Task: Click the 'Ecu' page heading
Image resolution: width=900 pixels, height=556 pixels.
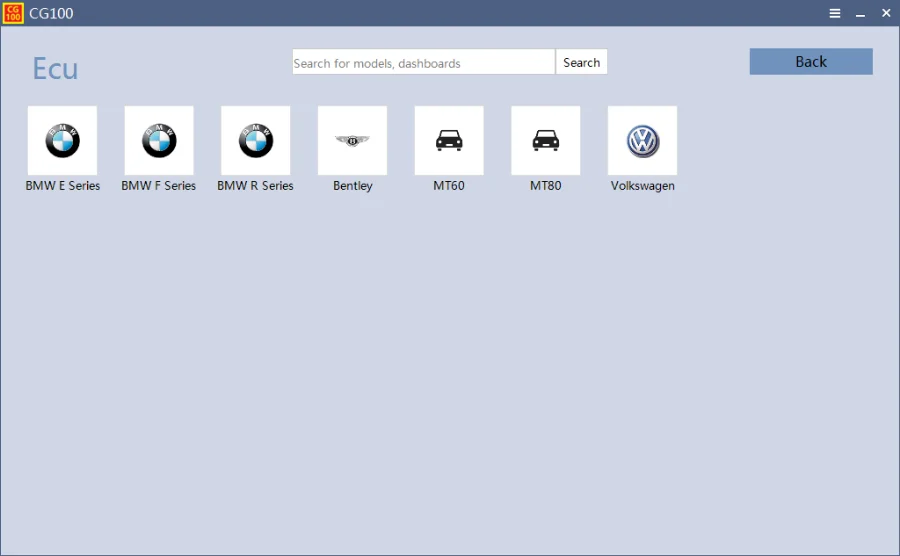Action: [x=55, y=69]
